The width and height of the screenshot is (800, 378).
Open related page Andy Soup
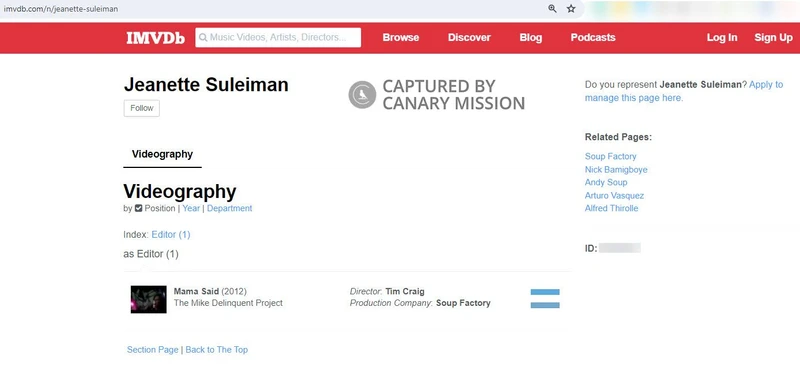(x=606, y=182)
